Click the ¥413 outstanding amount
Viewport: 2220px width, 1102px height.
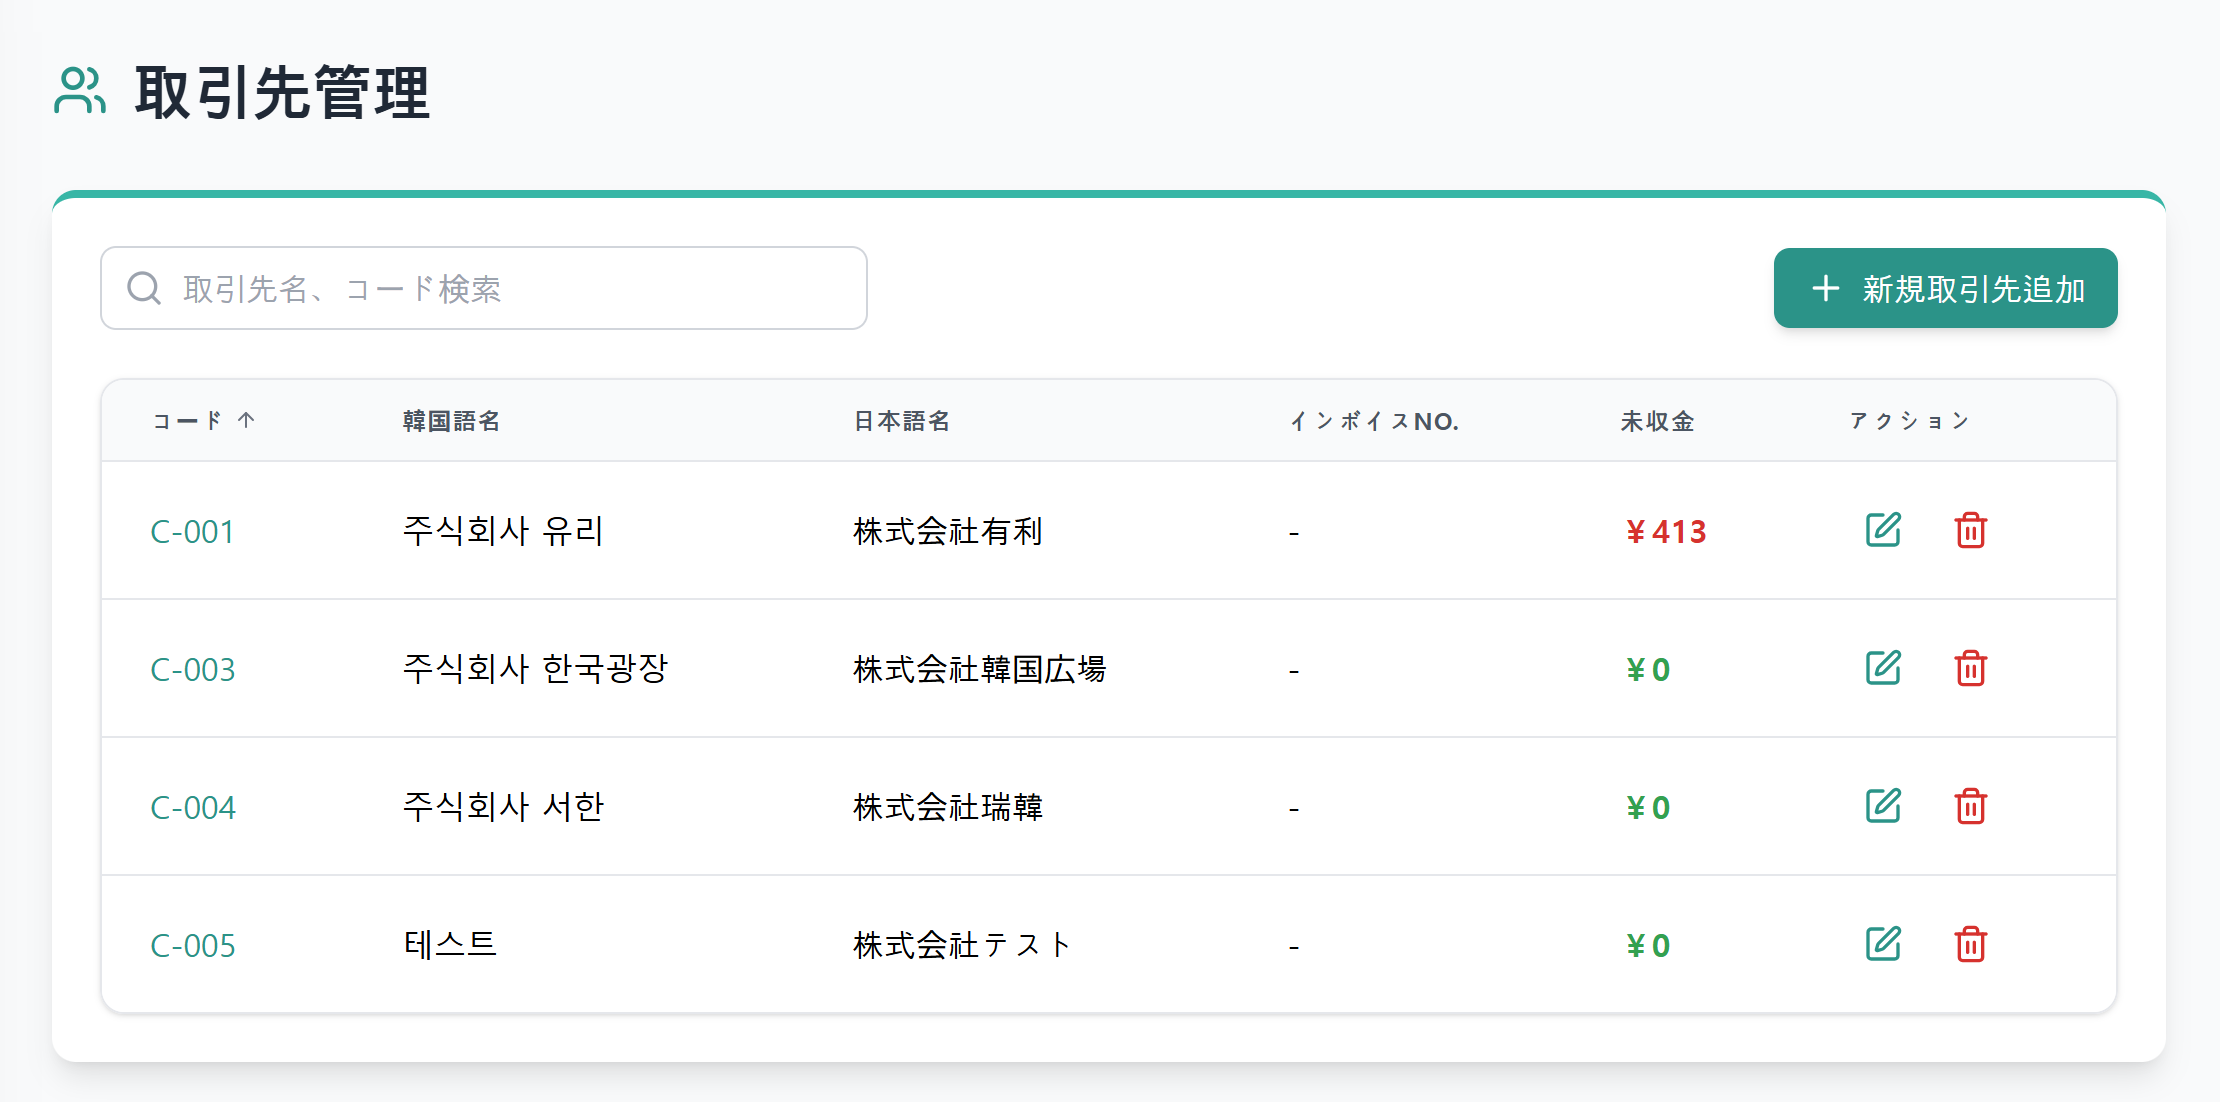(x=1666, y=532)
